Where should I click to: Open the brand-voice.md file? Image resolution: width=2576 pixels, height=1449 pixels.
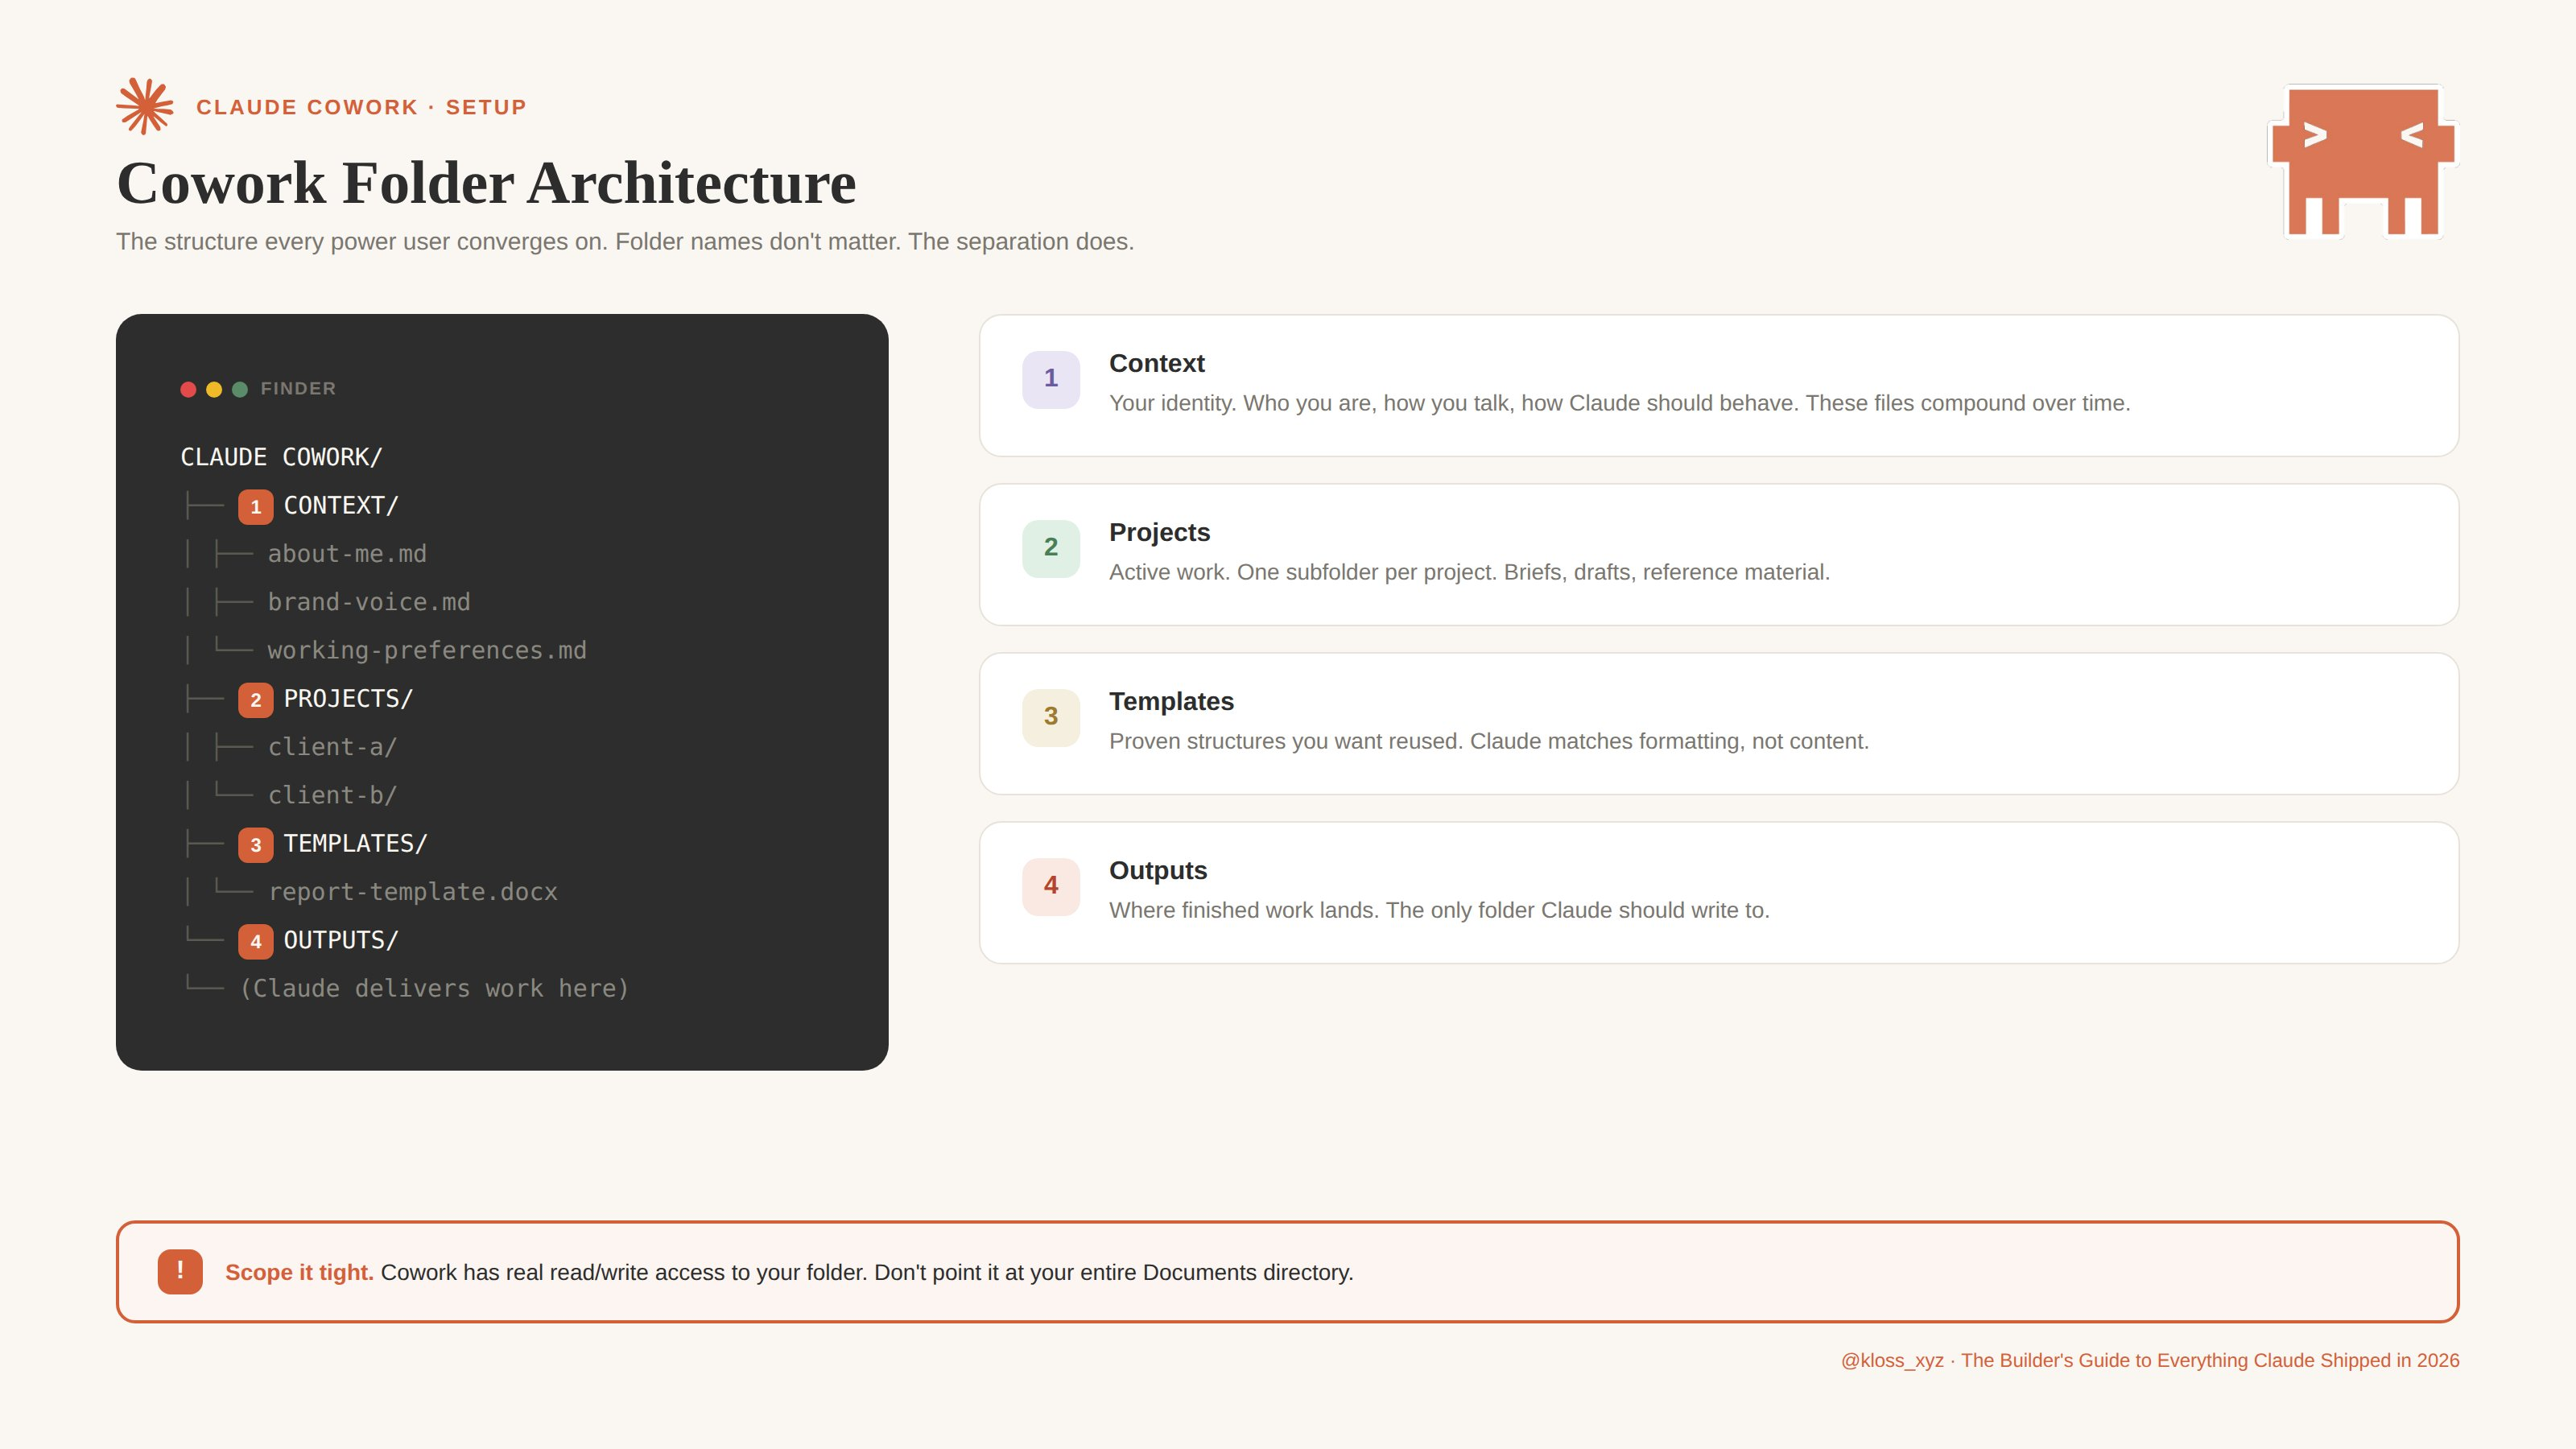[368, 602]
